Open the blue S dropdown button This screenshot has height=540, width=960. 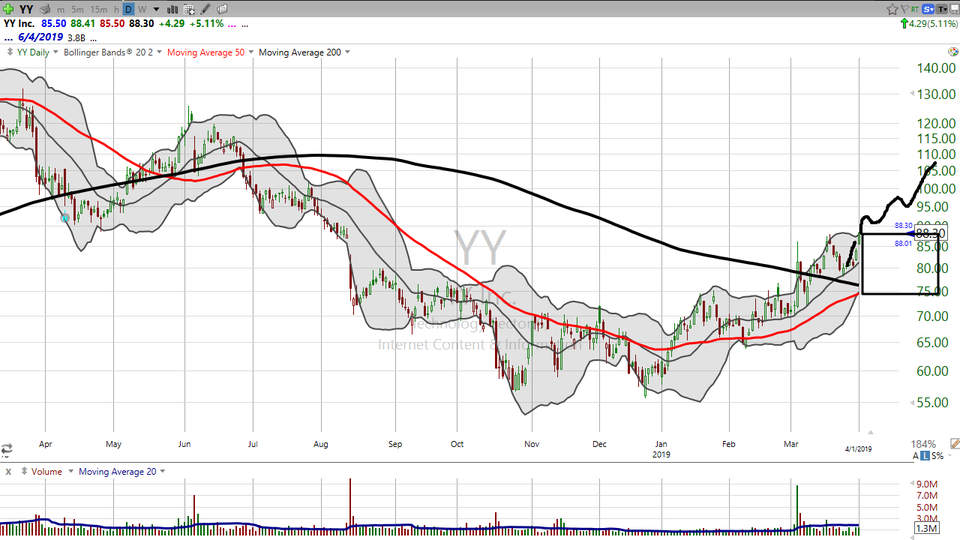[x=928, y=9]
